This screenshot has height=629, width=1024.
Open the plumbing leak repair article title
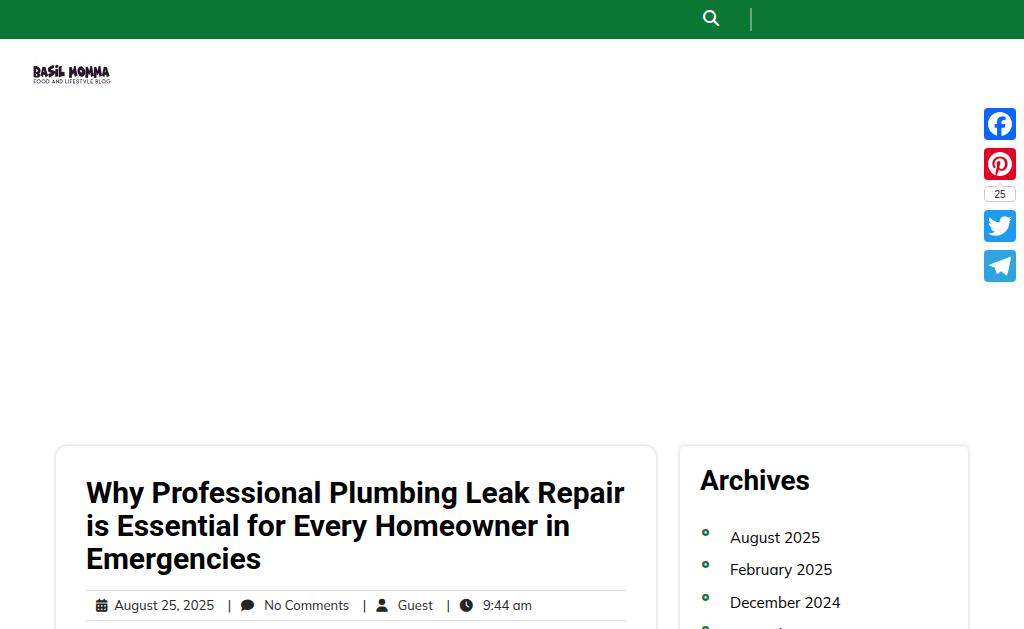(354, 525)
